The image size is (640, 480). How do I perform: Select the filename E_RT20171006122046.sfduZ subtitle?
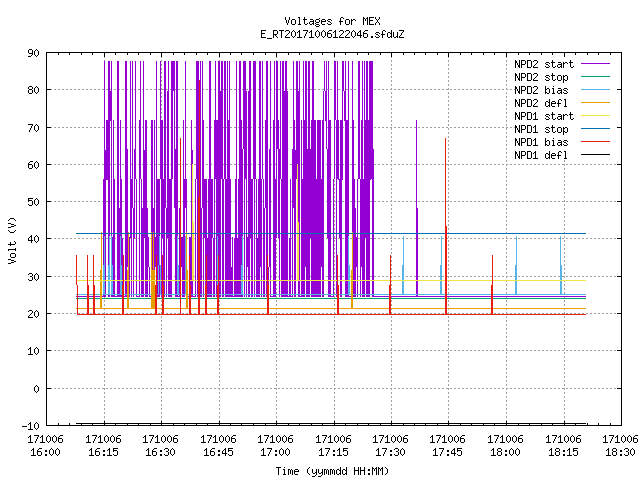pyautogui.click(x=332, y=34)
